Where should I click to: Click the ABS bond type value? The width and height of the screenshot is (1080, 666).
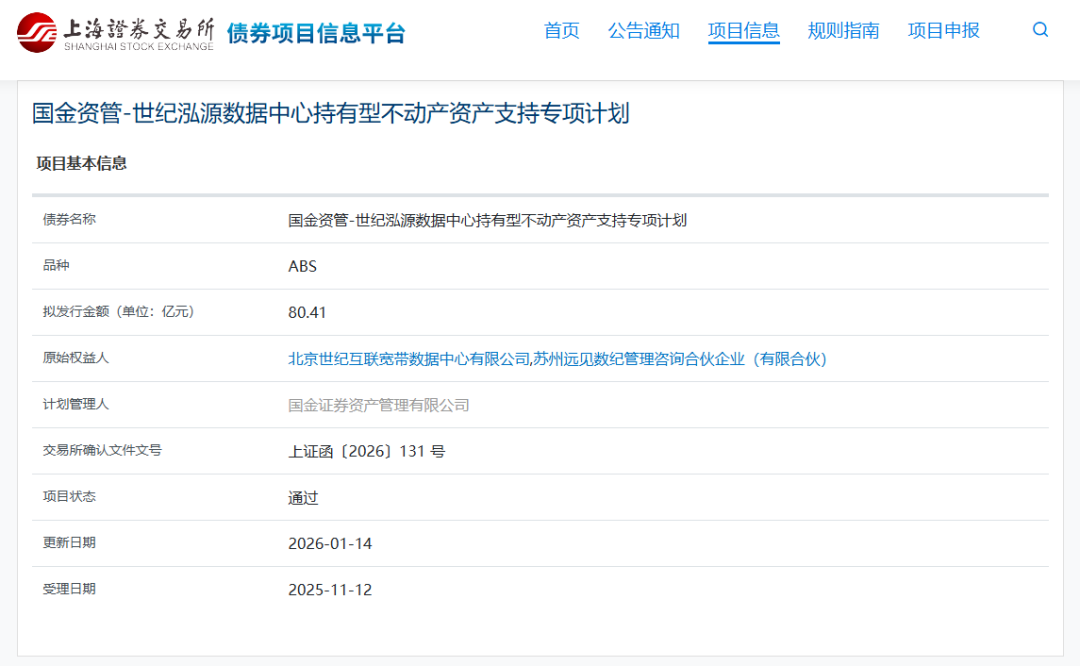point(303,266)
